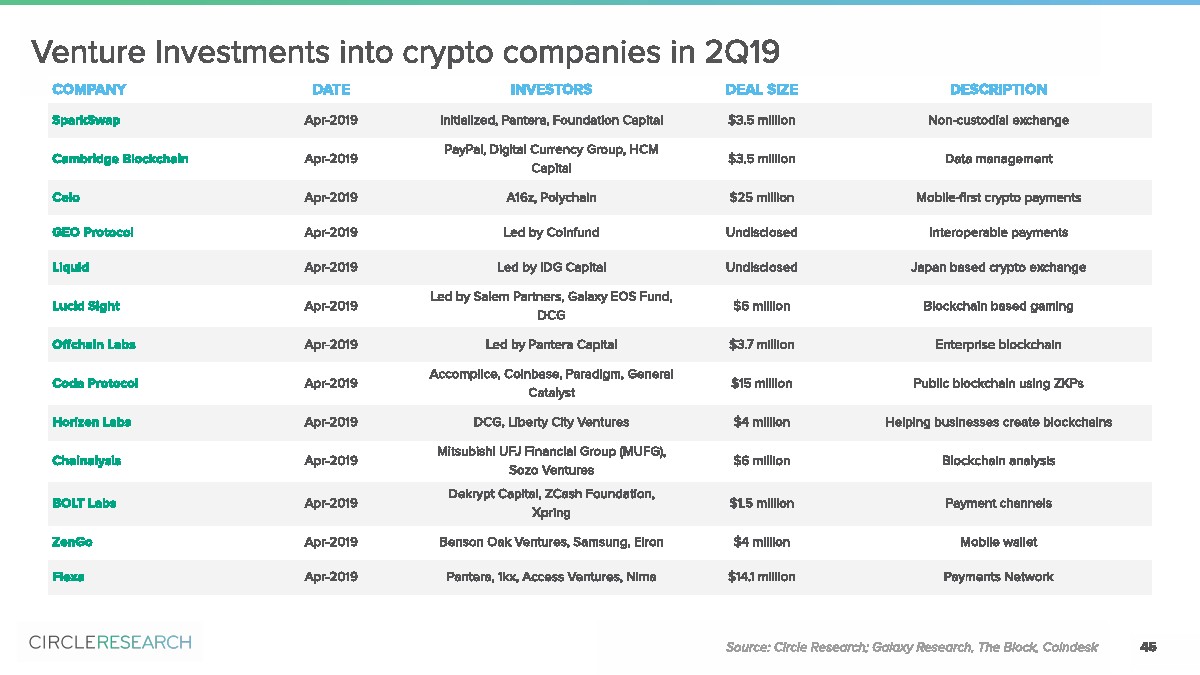Open the Cambridge Blockchain company link

tap(120, 159)
